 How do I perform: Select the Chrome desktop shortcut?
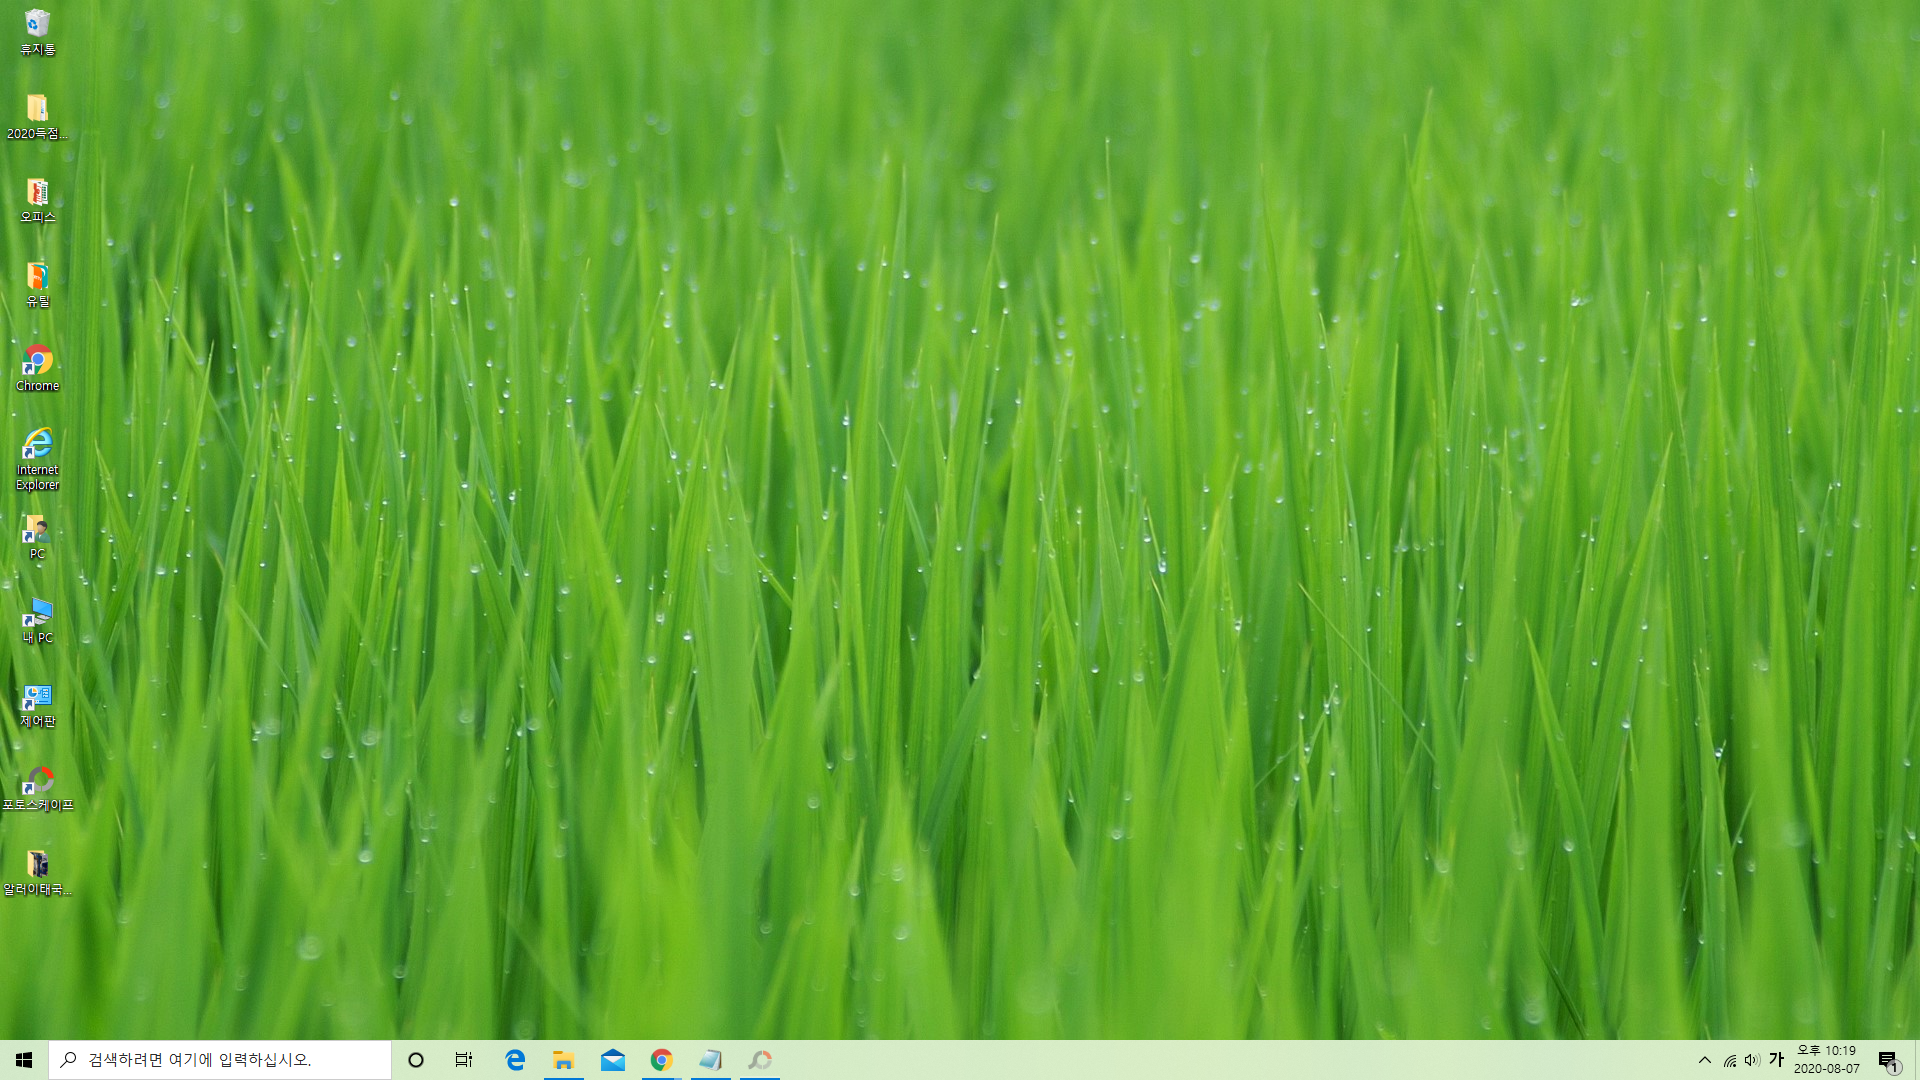point(37,367)
